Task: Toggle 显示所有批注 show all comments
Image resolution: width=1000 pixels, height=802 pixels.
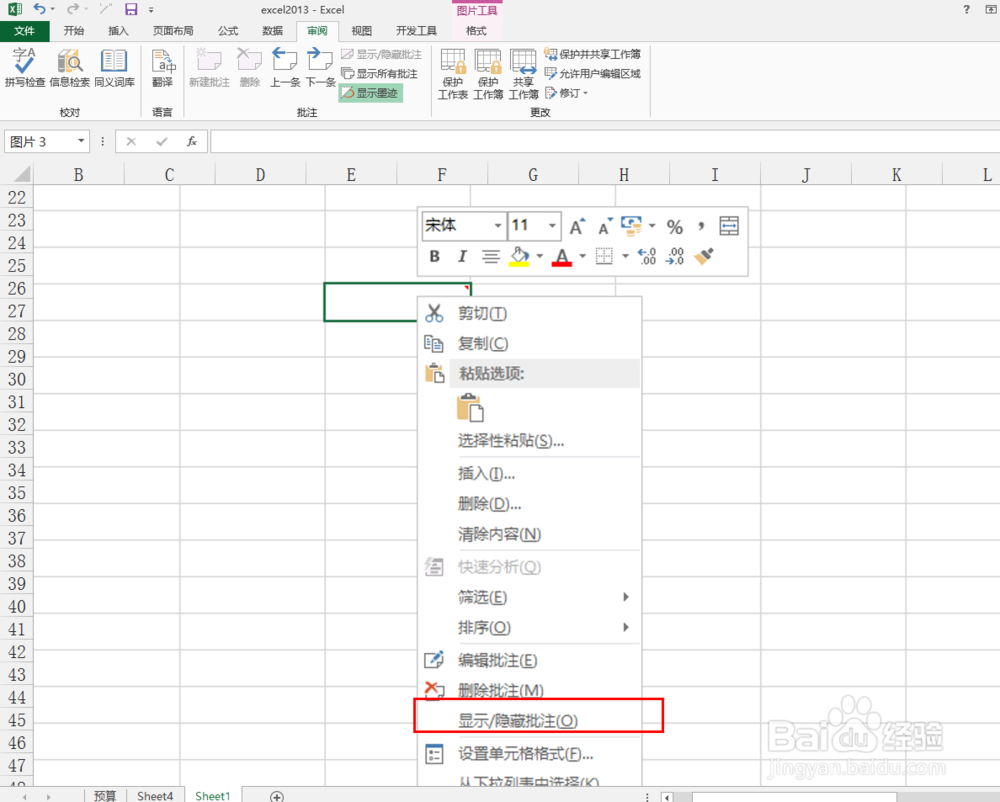Action: (381, 73)
